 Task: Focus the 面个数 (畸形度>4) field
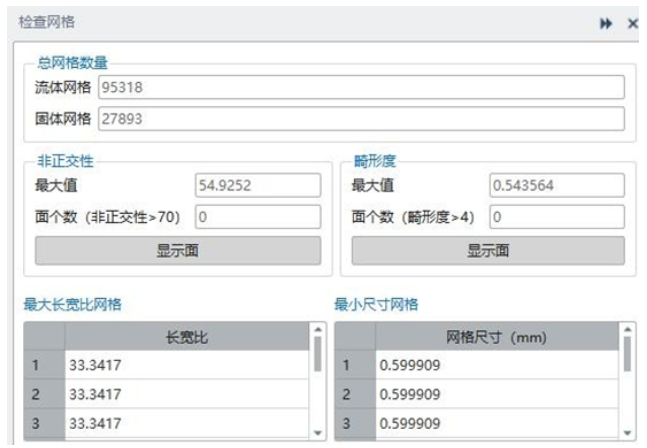tap(556, 216)
